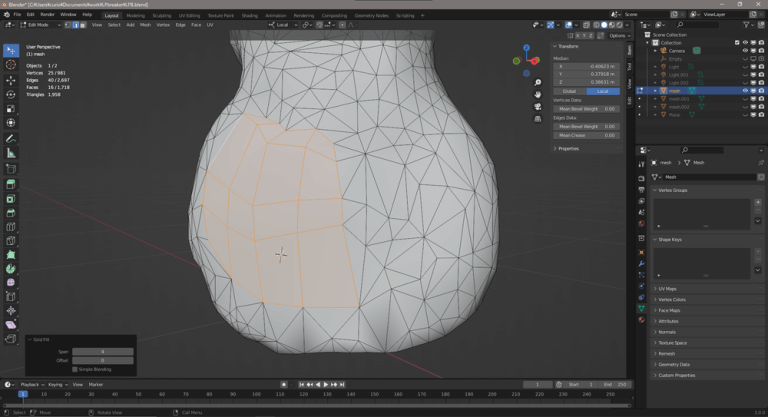Select the Inset Faces tool

coord(11,198)
